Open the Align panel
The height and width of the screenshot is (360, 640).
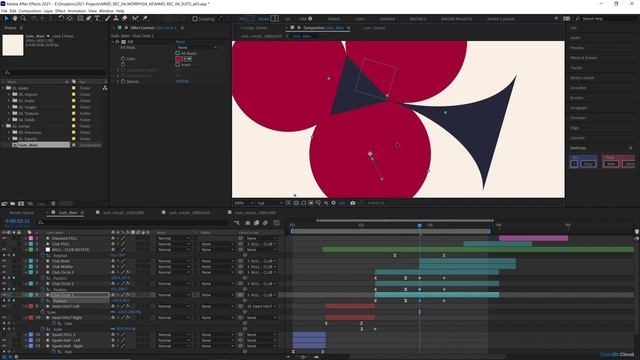pos(575,128)
